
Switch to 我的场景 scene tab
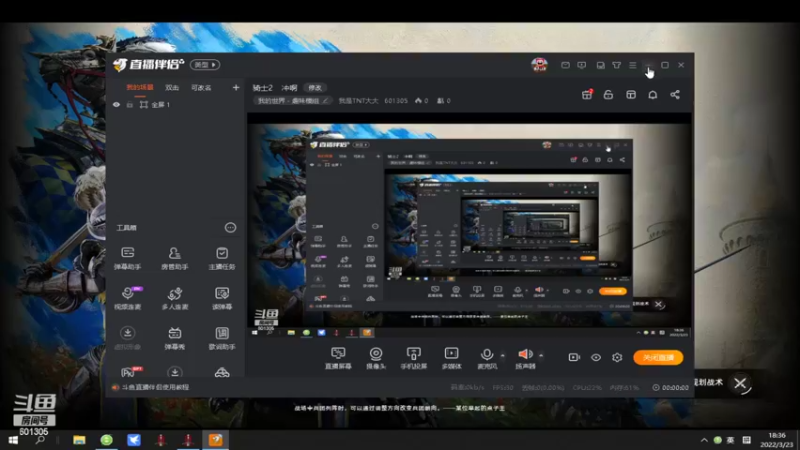click(x=140, y=87)
